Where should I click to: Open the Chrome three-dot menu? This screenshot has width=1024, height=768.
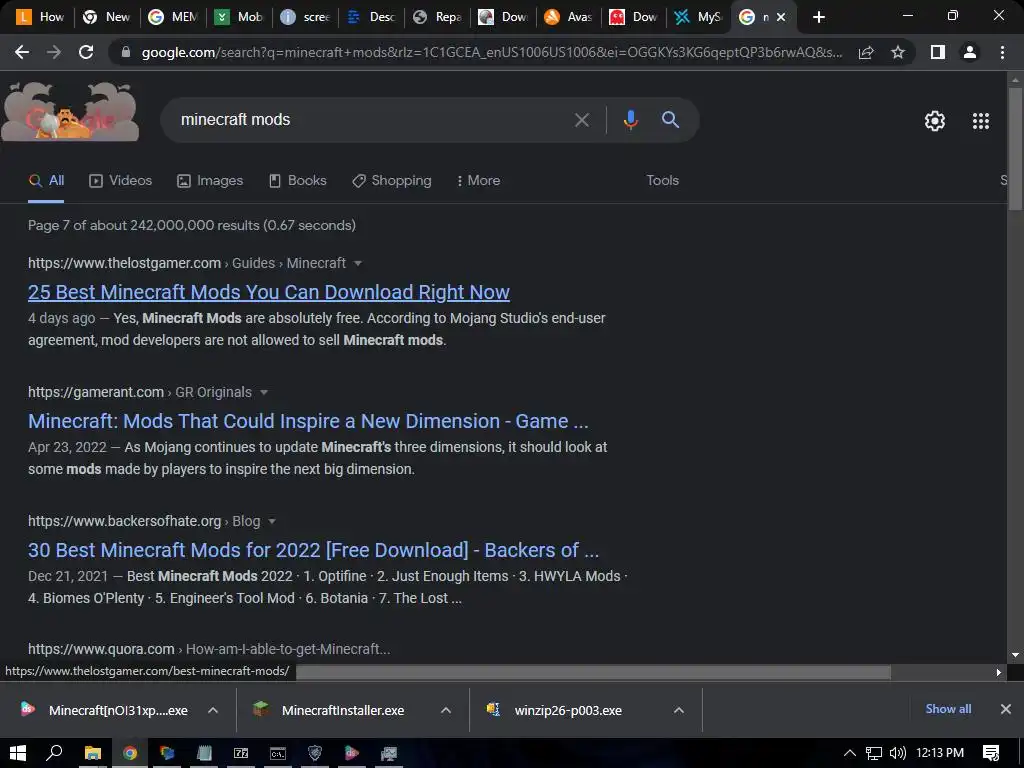pos(1002,52)
